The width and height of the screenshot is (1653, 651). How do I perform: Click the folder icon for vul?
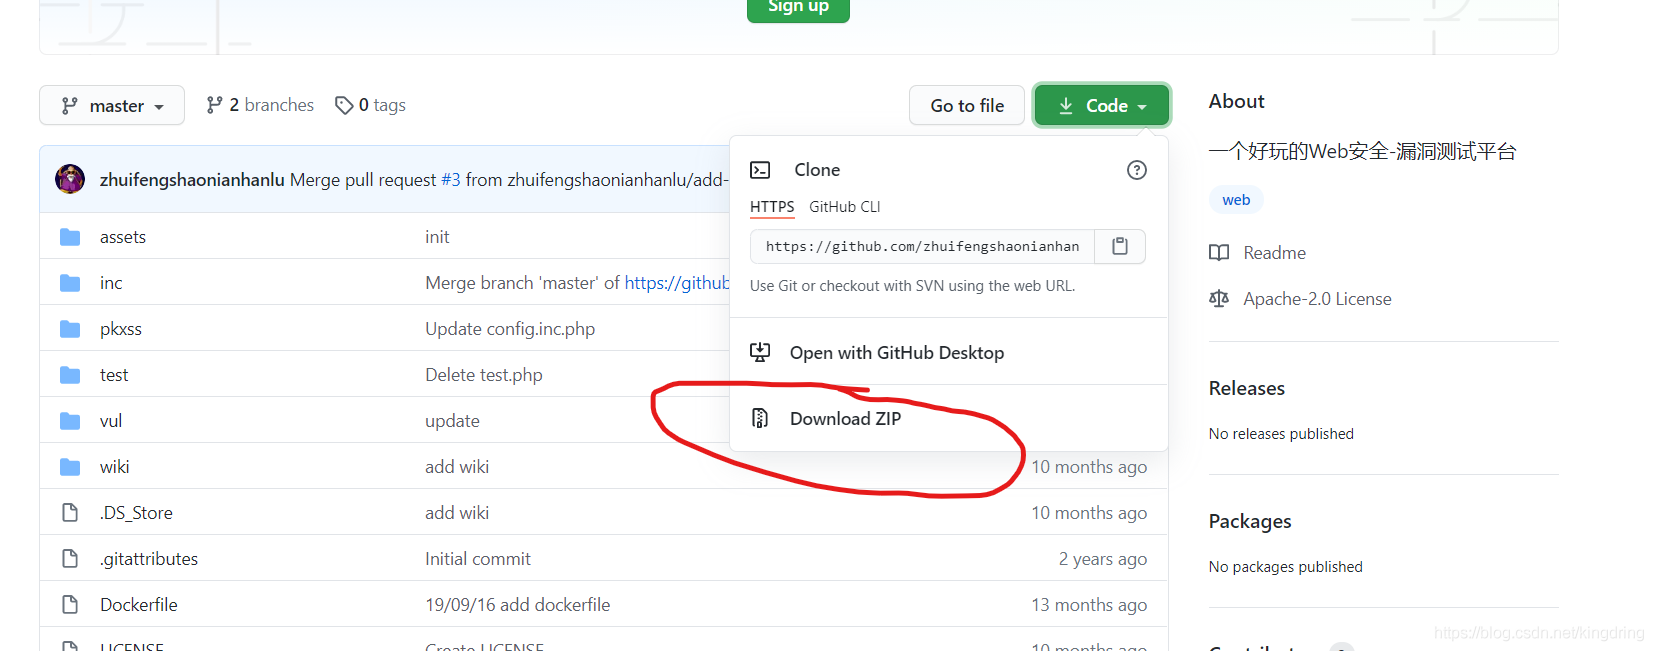[70, 421]
